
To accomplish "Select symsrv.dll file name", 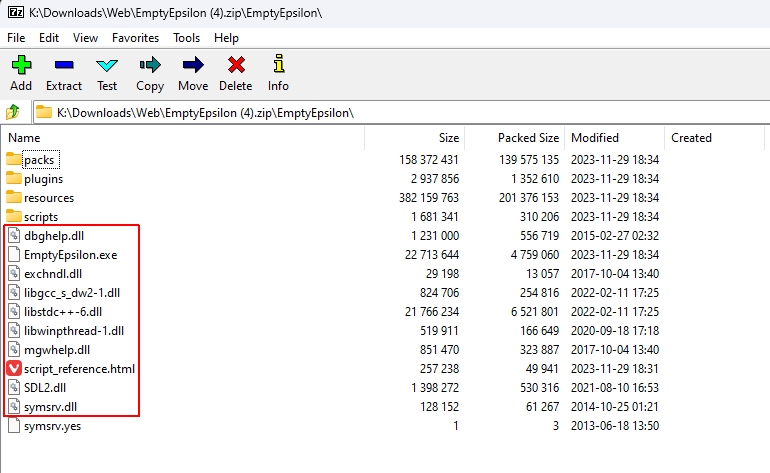I will click(51, 407).
